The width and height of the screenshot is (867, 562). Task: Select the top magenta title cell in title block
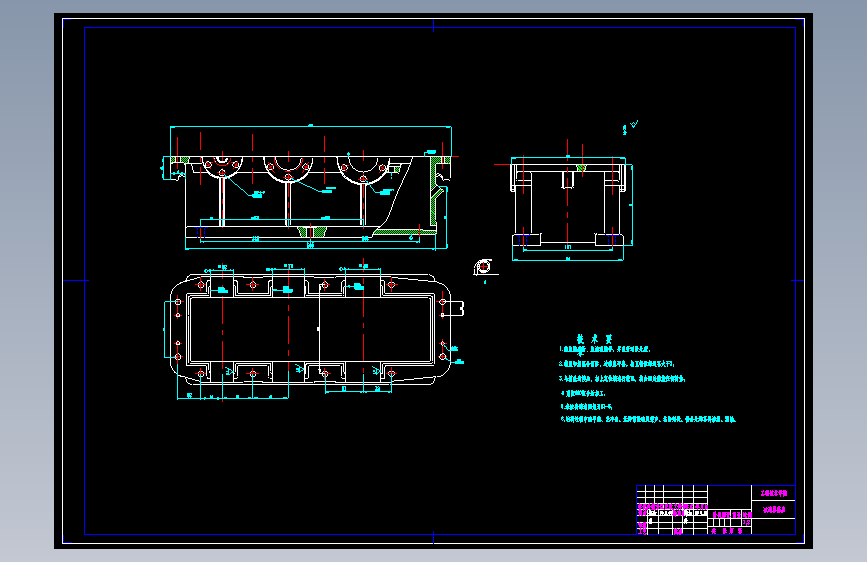tap(774, 493)
